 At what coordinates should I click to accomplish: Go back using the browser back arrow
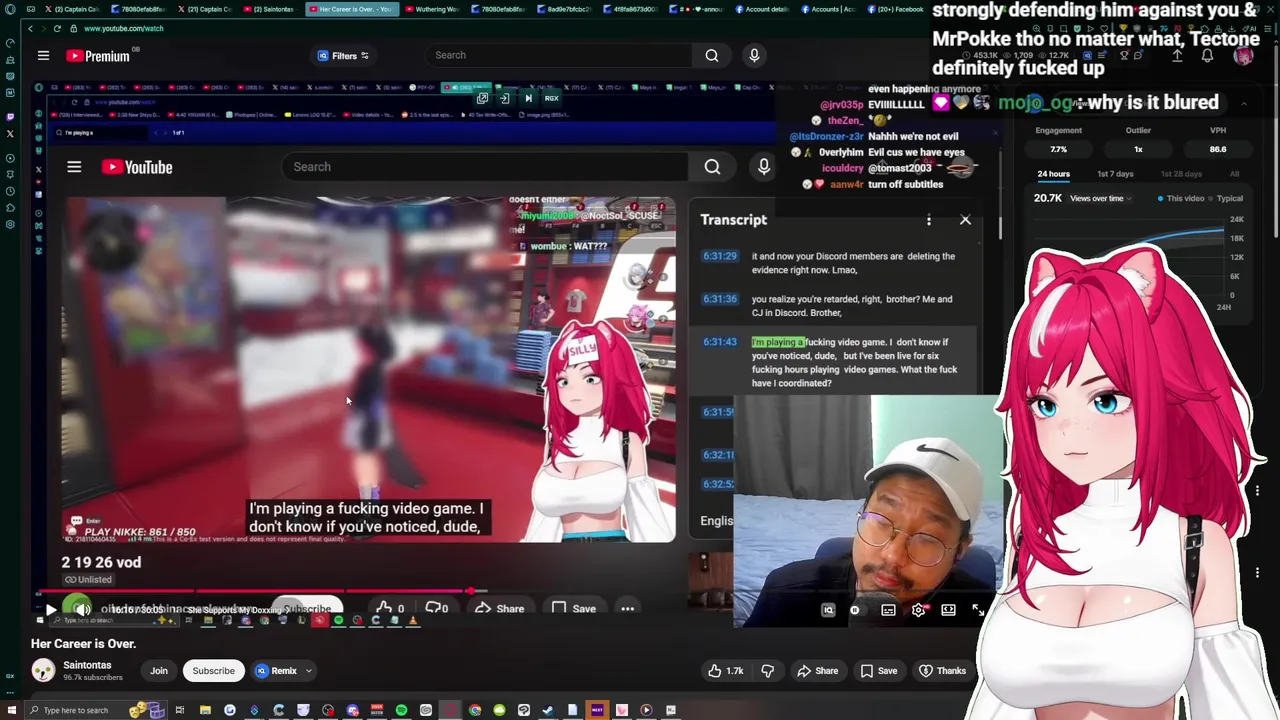(x=30, y=28)
